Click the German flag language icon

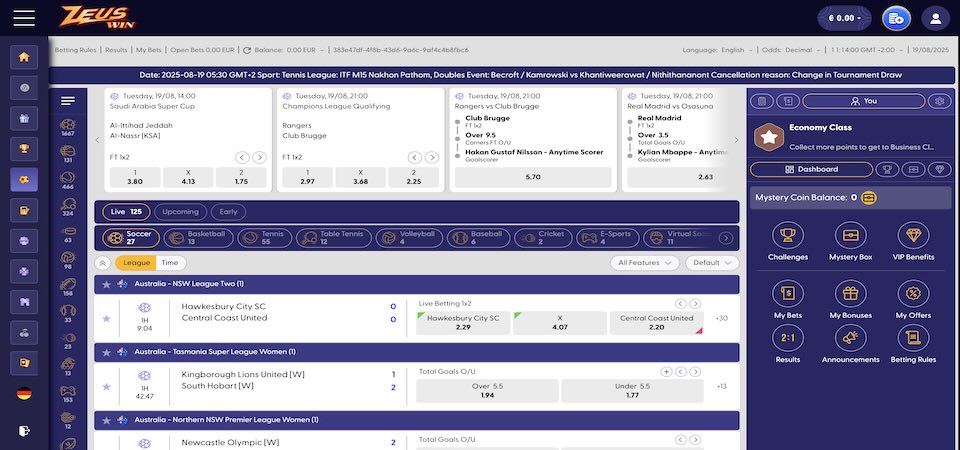[x=24, y=394]
